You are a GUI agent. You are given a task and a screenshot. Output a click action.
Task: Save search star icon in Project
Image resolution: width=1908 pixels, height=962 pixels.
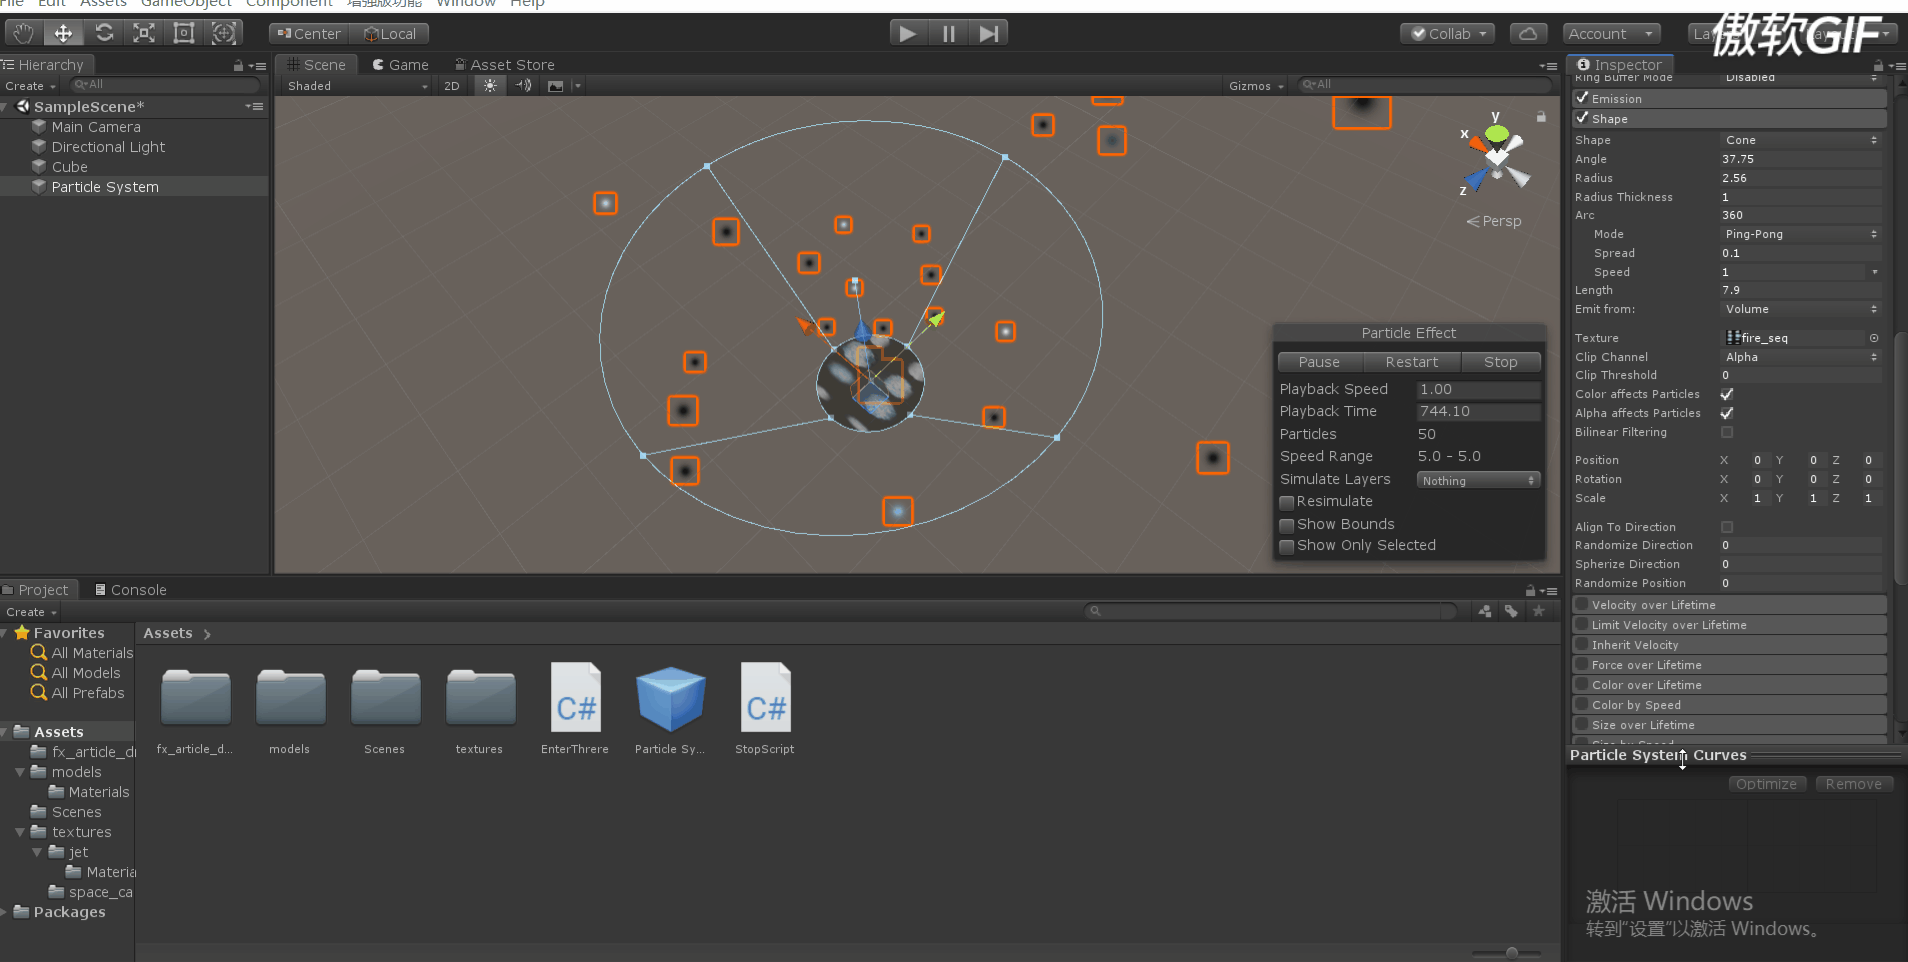click(x=1539, y=611)
